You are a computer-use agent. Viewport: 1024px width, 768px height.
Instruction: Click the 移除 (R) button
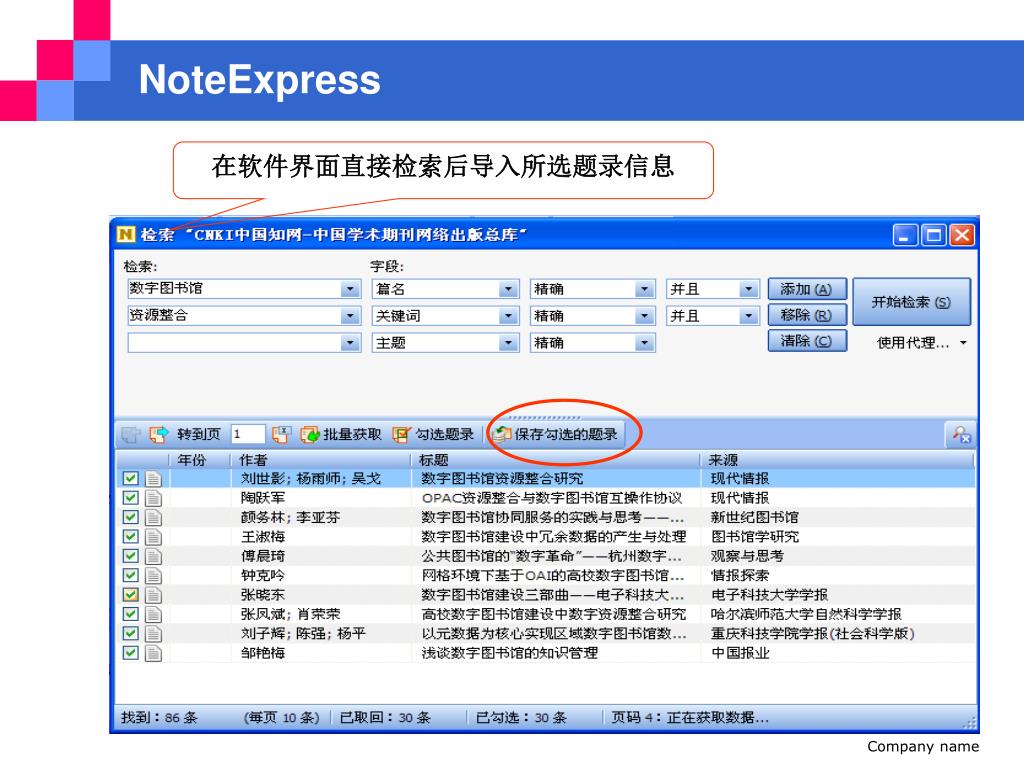(807, 315)
